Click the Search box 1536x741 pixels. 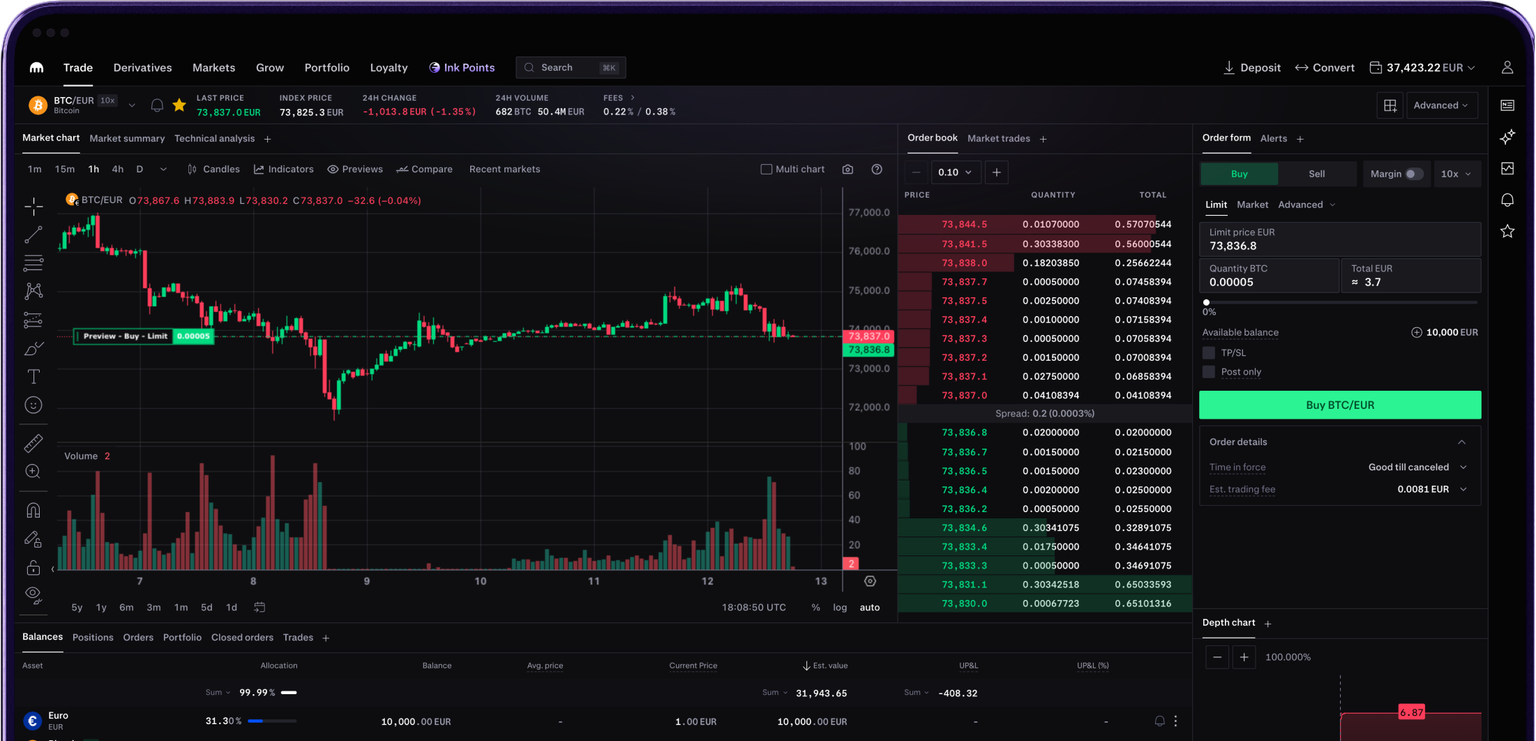(571, 68)
